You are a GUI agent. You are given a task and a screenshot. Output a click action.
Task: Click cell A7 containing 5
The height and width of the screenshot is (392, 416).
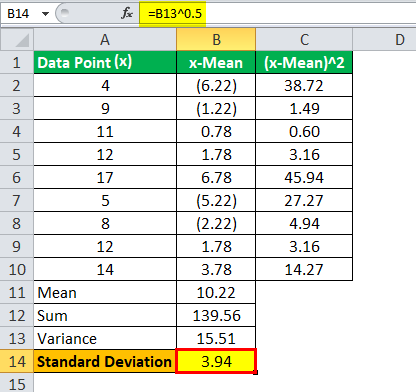(105, 200)
